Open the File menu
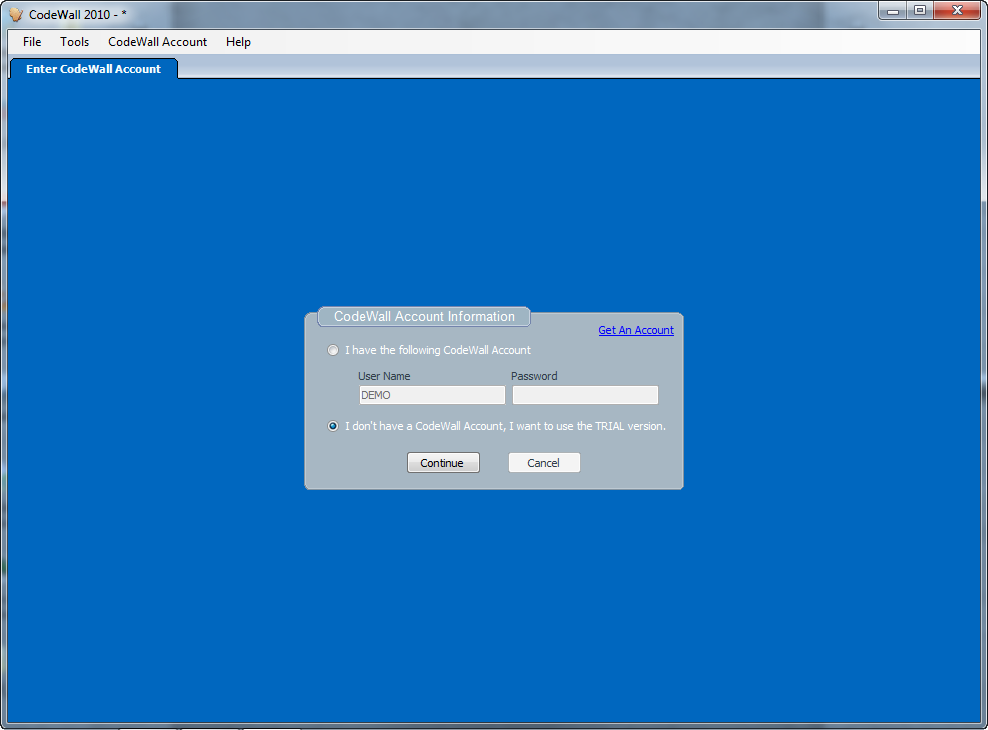Screen dimensions: 988x730 [31, 42]
